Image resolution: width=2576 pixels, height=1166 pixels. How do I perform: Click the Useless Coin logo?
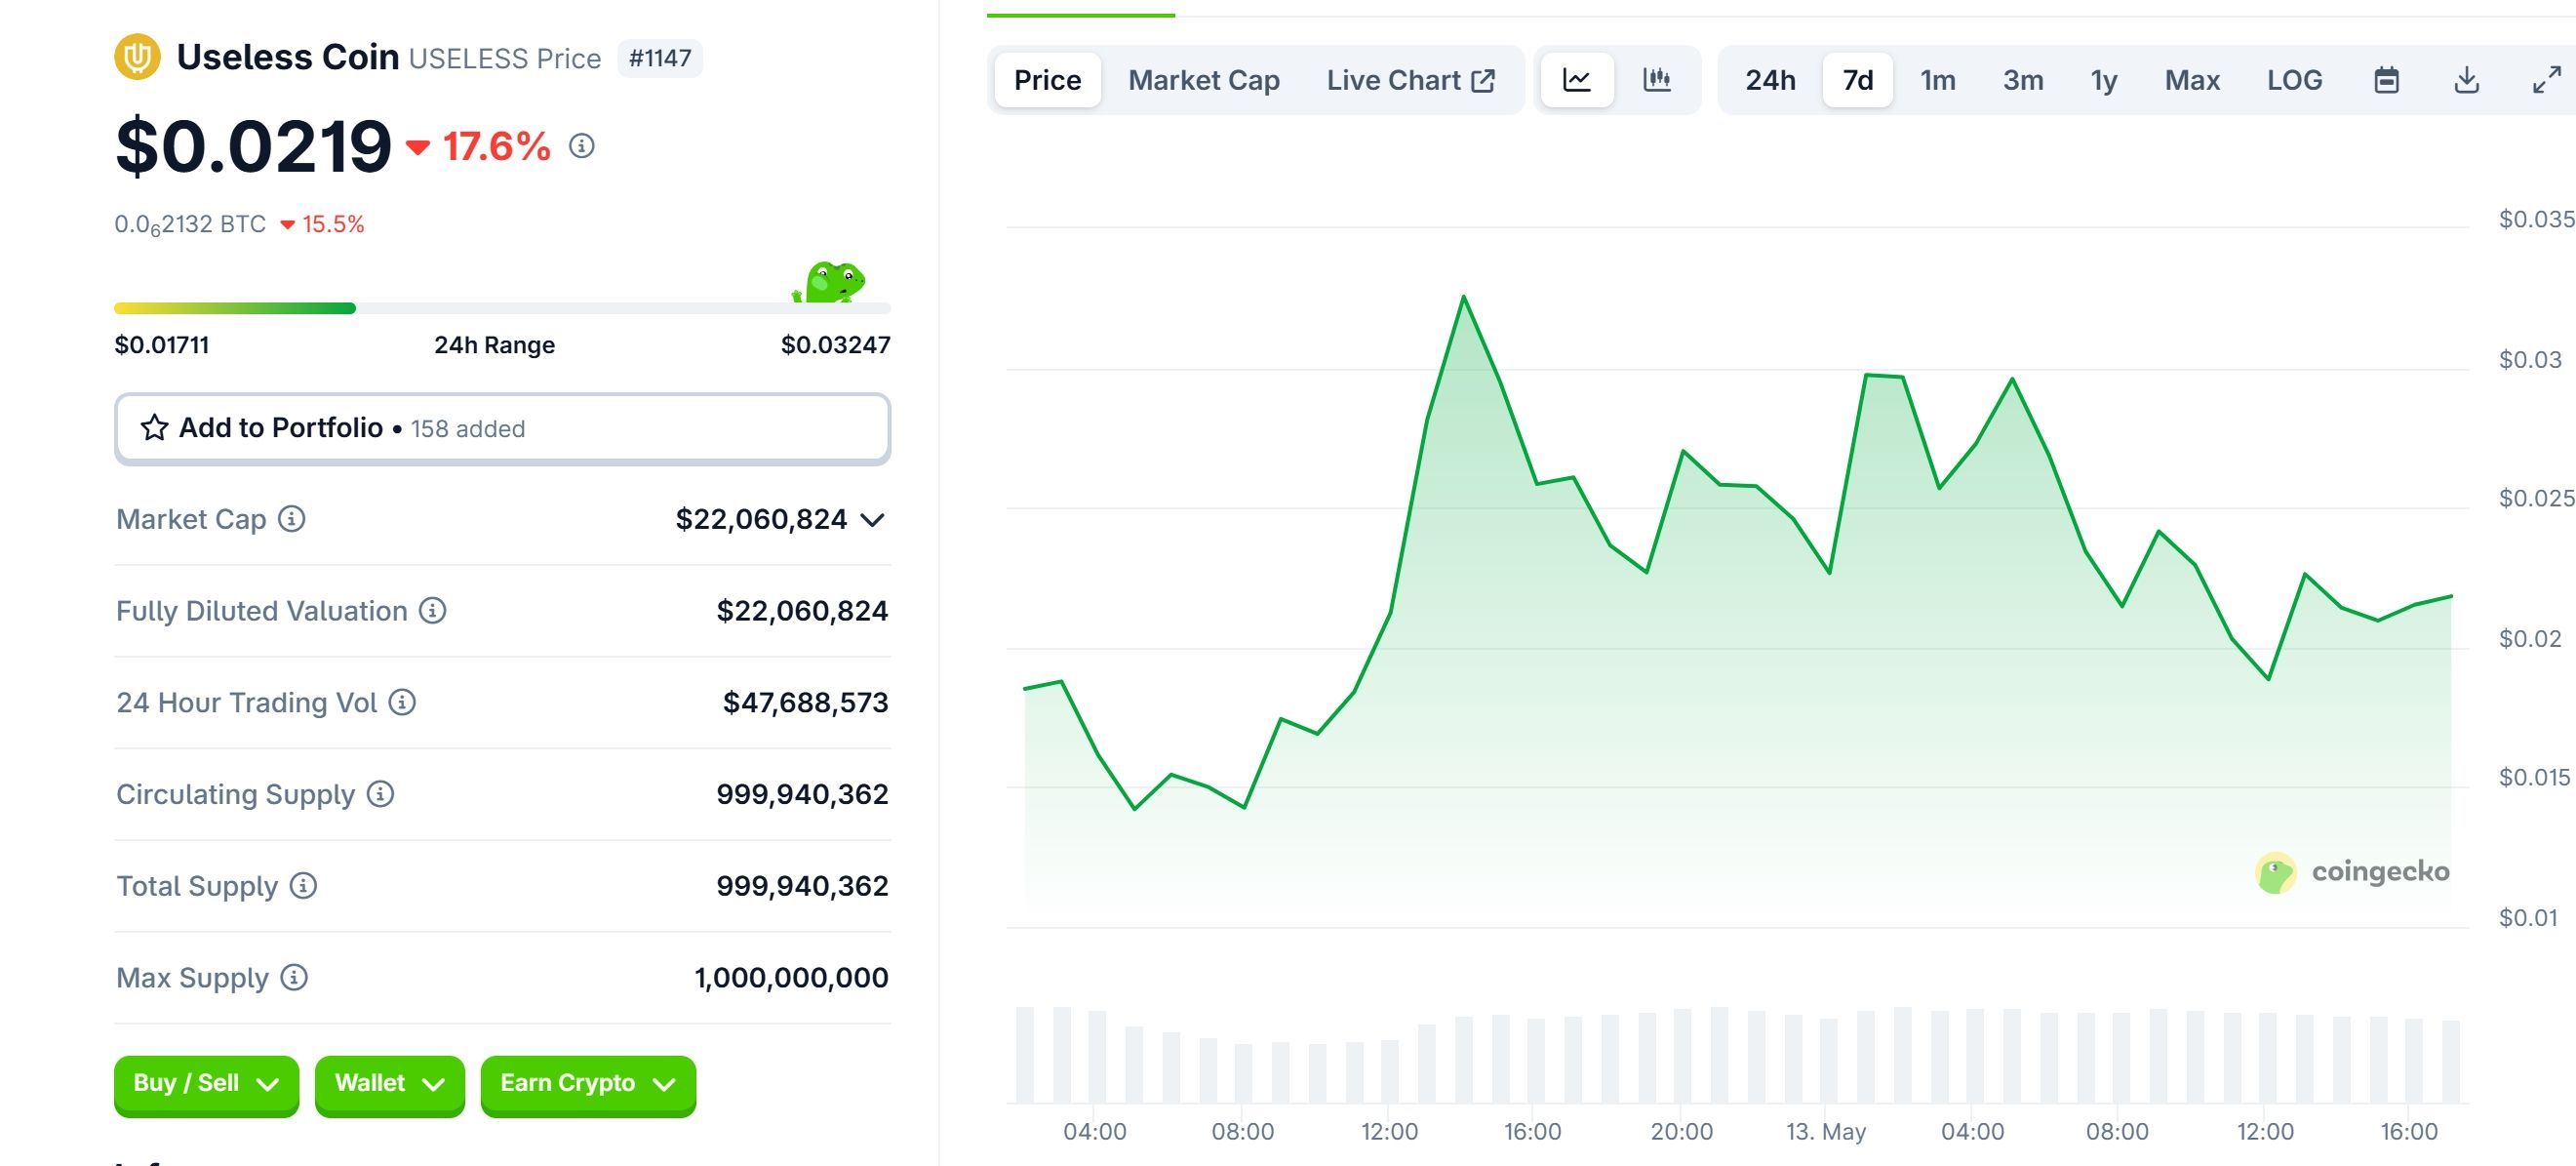click(138, 55)
